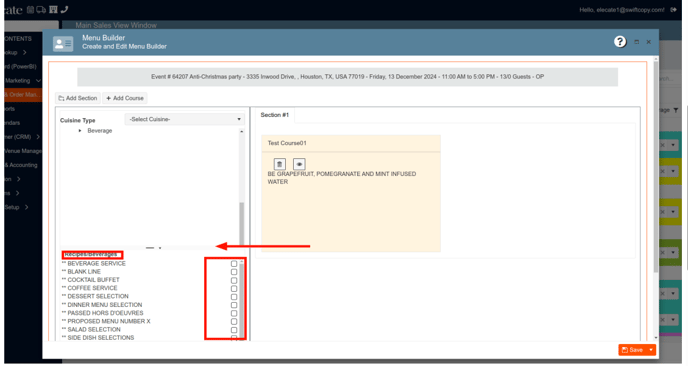Image resolution: width=688 pixels, height=366 pixels.
Task: Click the cuisine tree vertical scrollbar thumb
Action: coord(241,225)
